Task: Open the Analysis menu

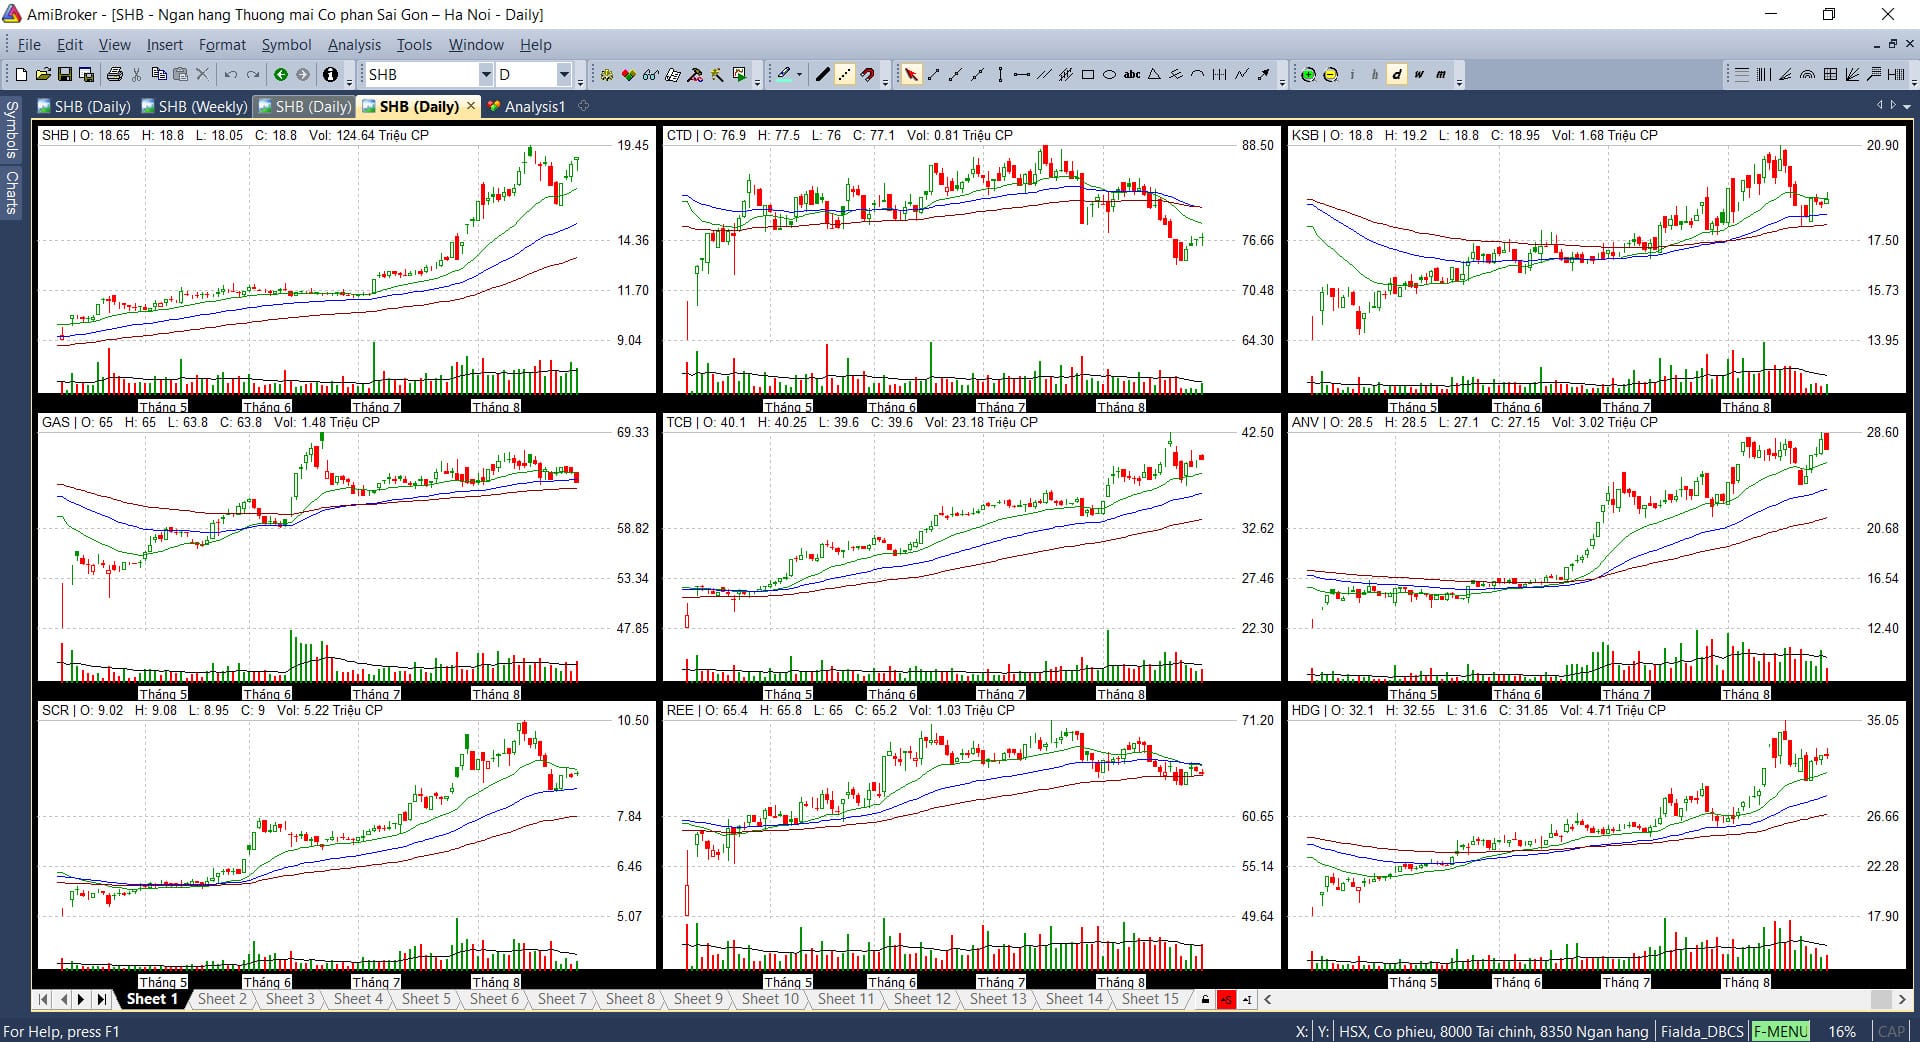Action: click(x=354, y=45)
